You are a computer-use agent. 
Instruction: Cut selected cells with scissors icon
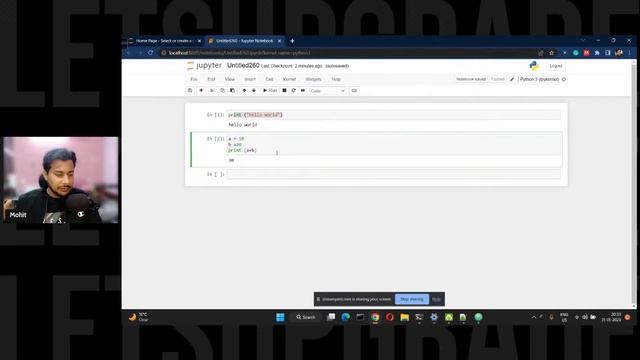[212, 91]
